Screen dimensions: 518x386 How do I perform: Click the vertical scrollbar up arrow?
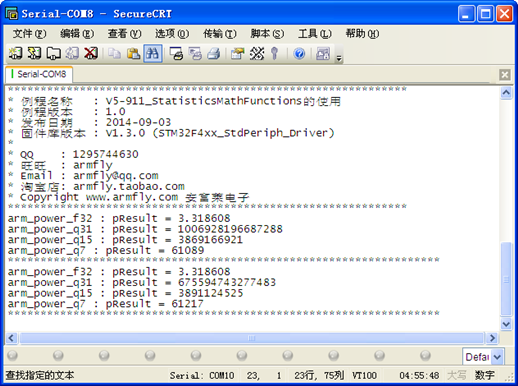(506, 92)
